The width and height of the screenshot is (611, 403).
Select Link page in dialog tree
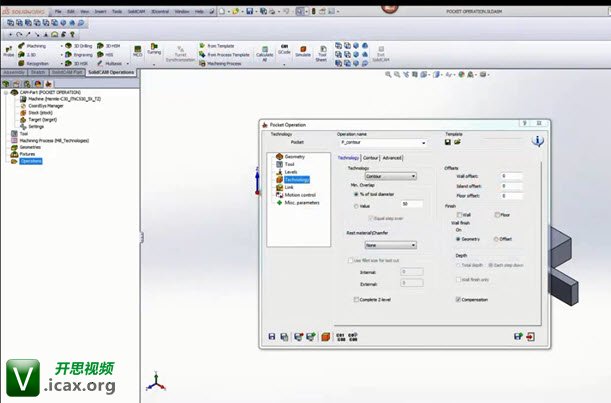289,187
